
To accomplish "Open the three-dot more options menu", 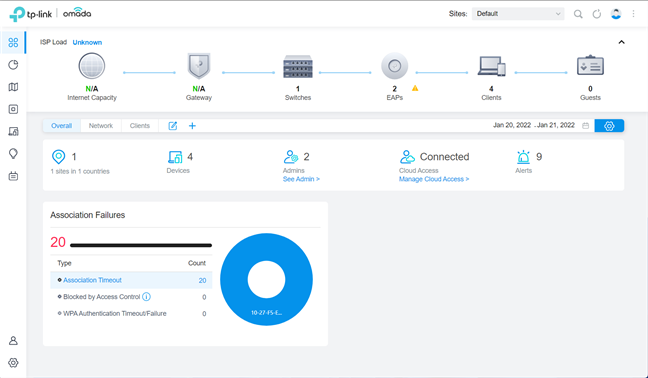I will click(634, 14).
